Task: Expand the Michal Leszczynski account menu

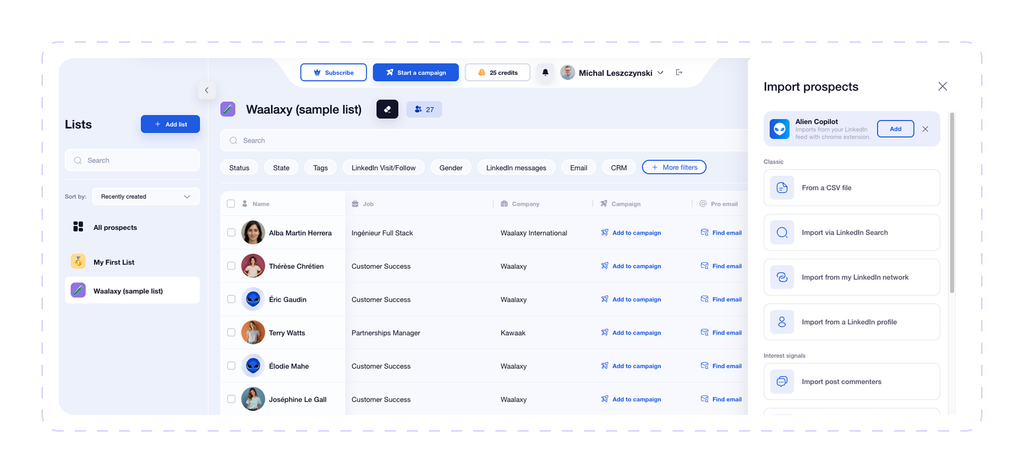Action: pos(660,73)
